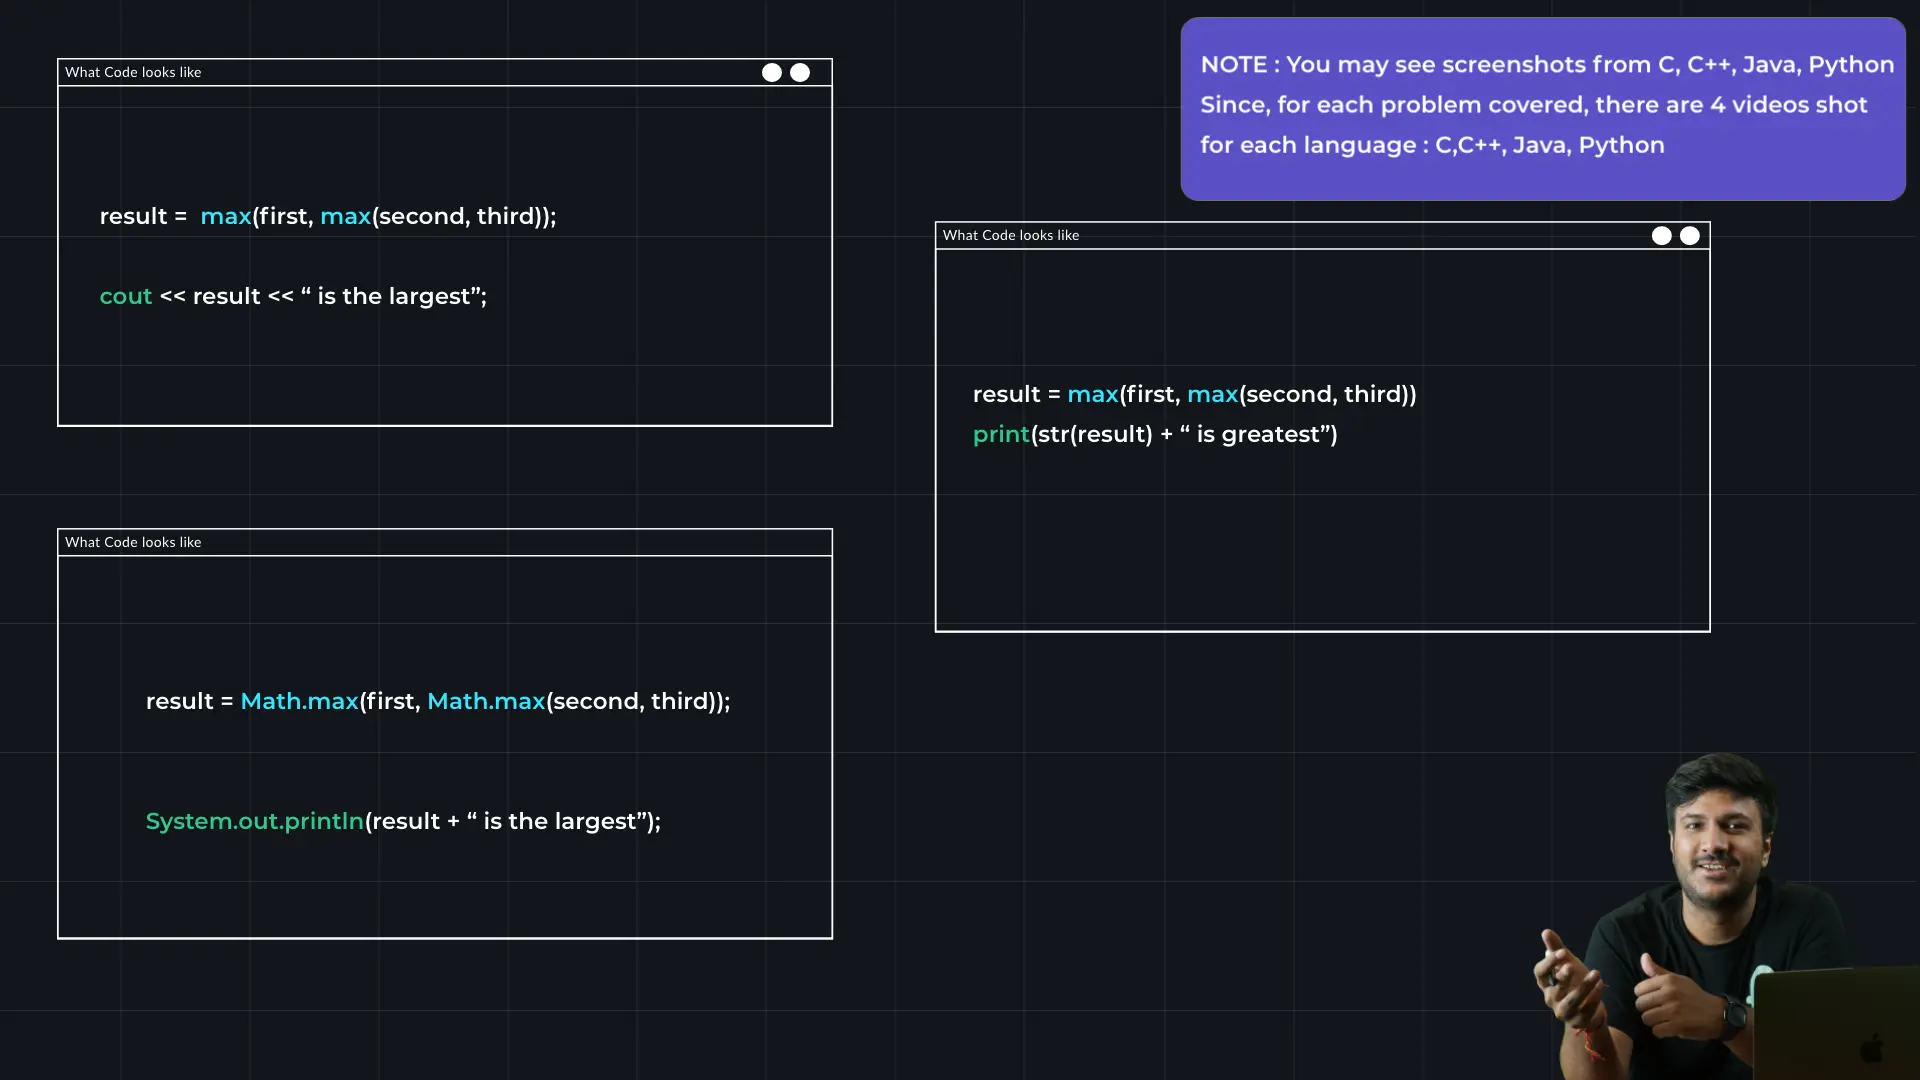This screenshot has width=1920, height=1080.
Task: Select the title bar of the Math.max window
Action: (x=445, y=542)
